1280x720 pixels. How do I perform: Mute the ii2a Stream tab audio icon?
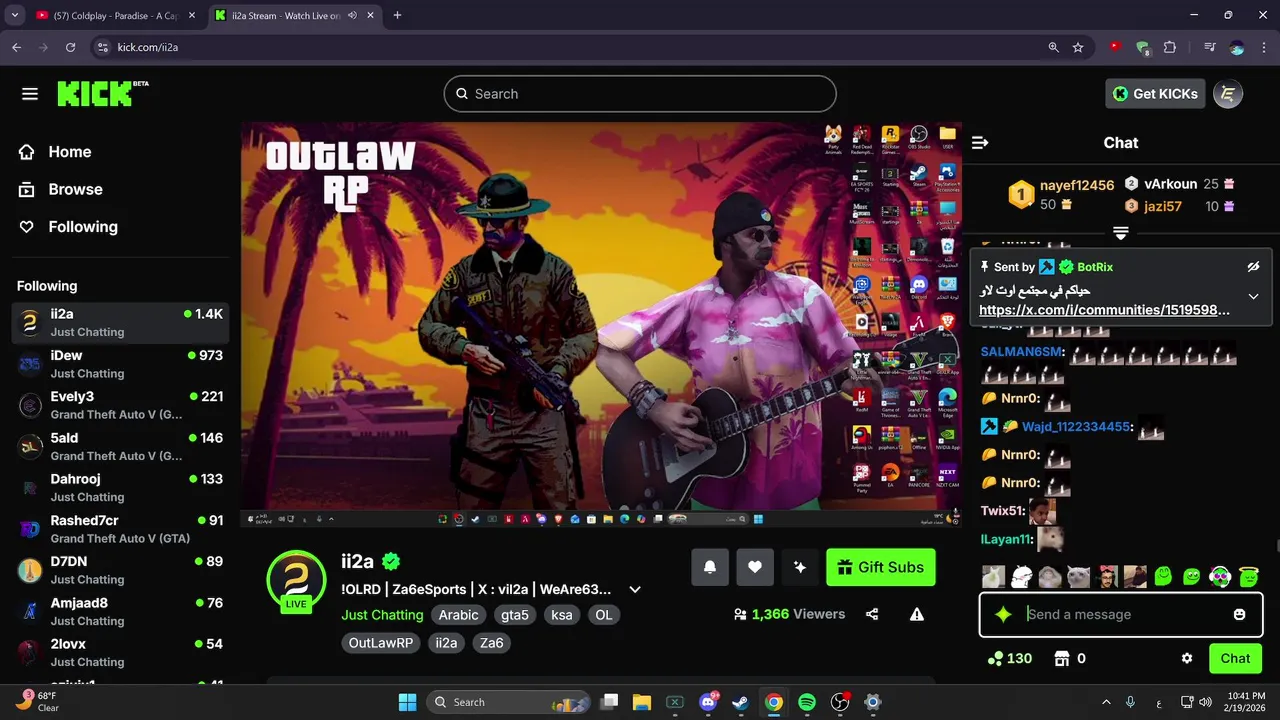click(x=352, y=15)
